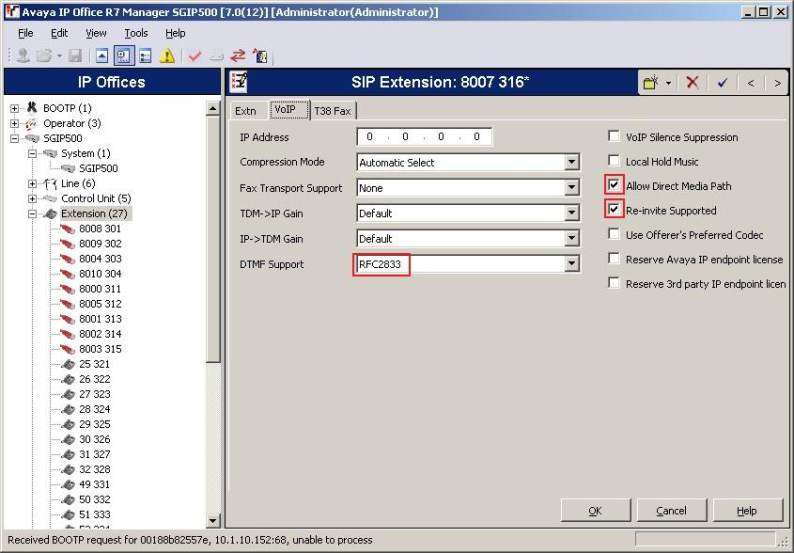This screenshot has width=794, height=553.
Task: Click the IP Address input field
Action: [424, 137]
